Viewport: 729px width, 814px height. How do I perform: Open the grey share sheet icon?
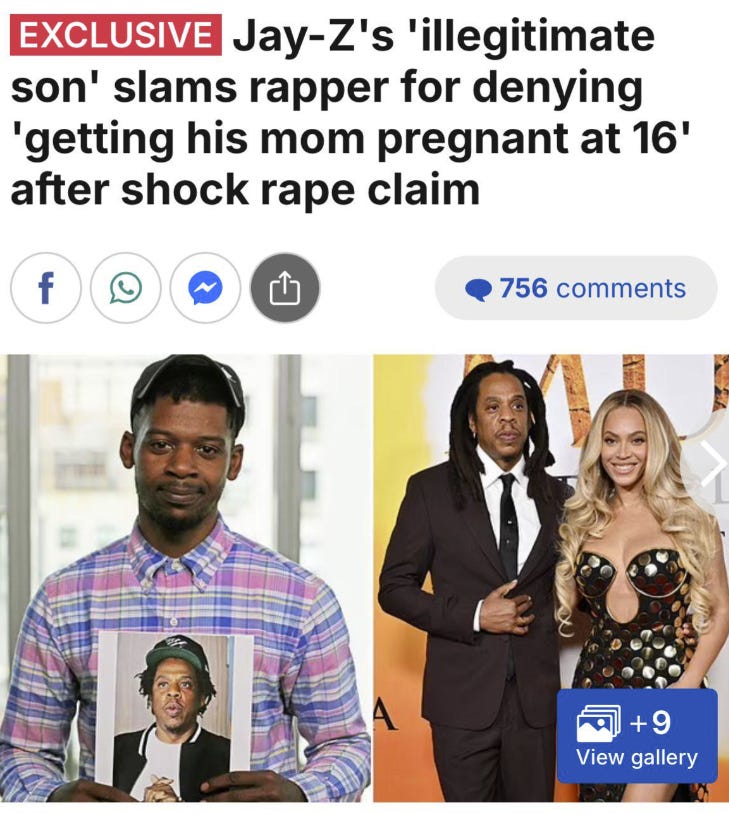coord(285,288)
